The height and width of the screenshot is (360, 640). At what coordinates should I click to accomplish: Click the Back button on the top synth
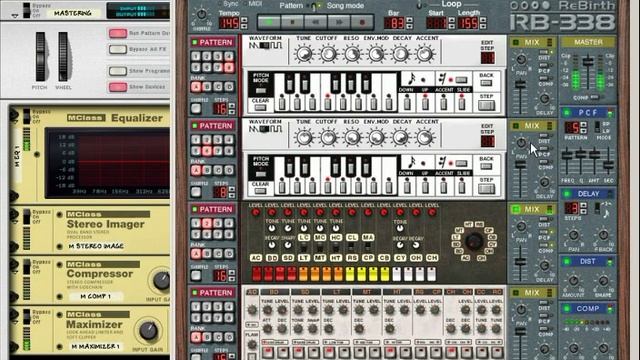point(486,83)
